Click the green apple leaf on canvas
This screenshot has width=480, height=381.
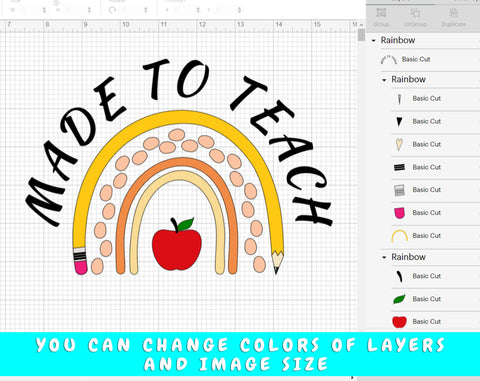point(185,224)
